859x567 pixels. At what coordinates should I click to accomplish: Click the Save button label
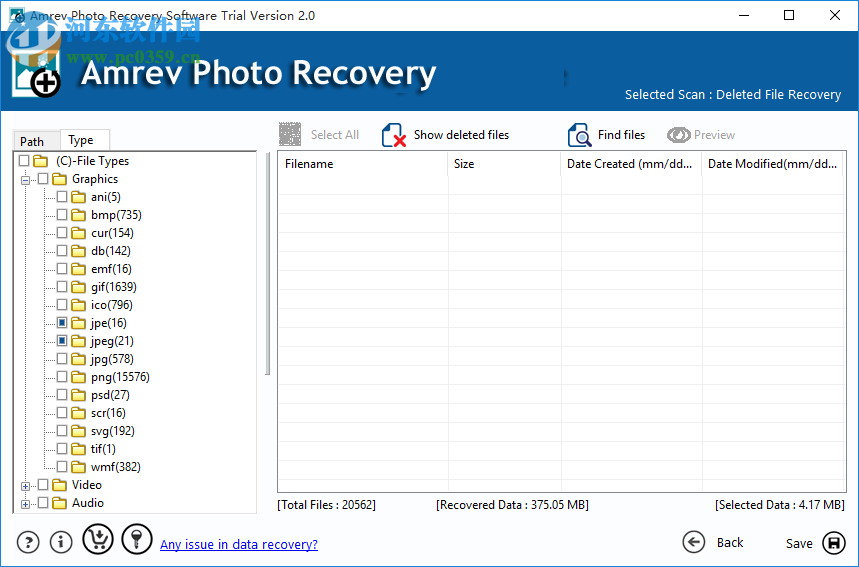point(799,543)
